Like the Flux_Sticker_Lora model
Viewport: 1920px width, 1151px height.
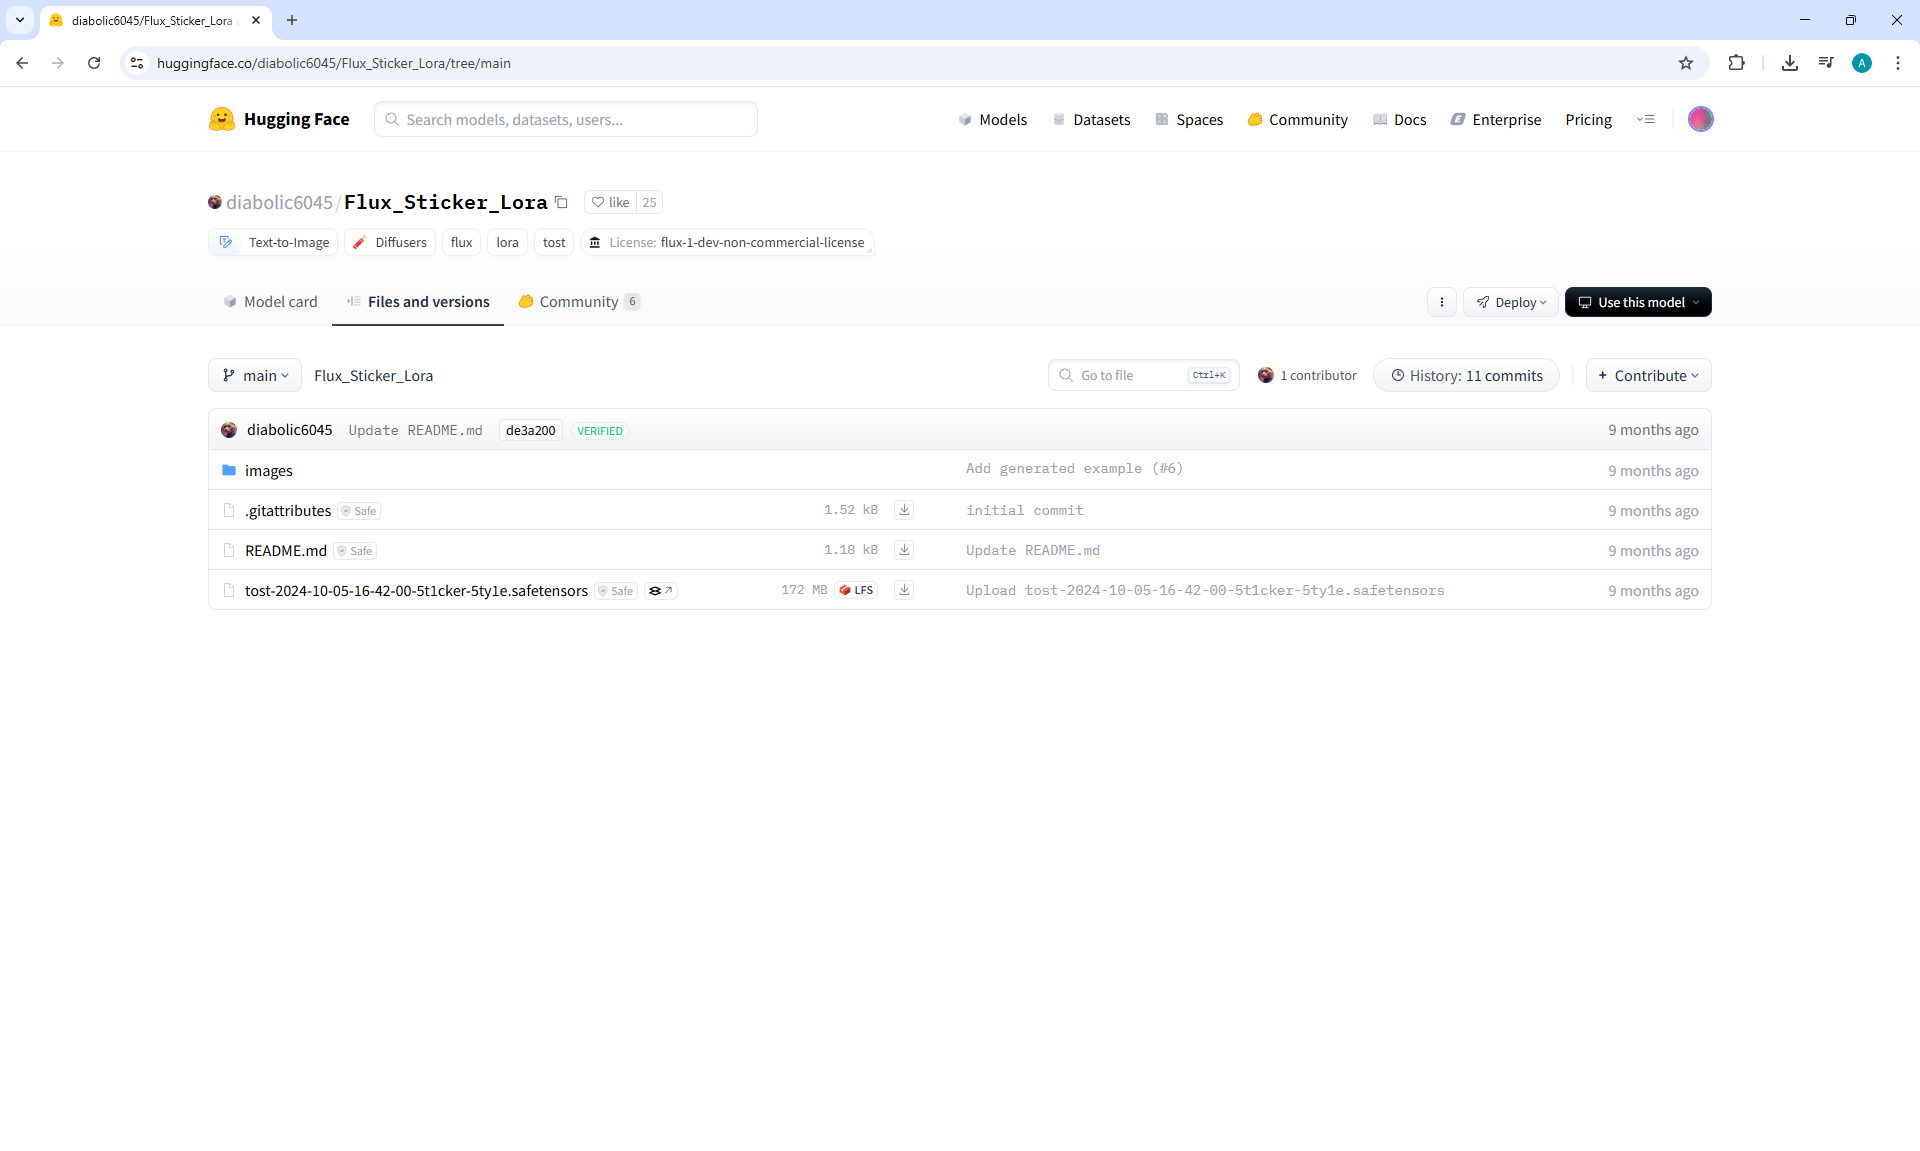click(610, 202)
